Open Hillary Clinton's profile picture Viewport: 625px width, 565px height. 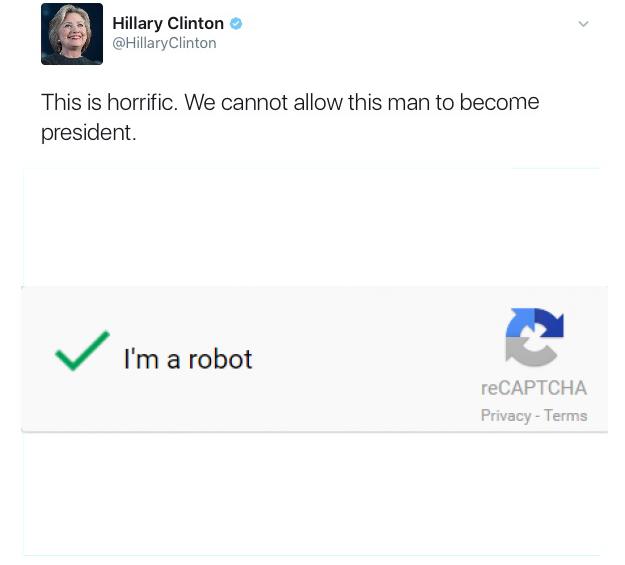pos(72,34)
